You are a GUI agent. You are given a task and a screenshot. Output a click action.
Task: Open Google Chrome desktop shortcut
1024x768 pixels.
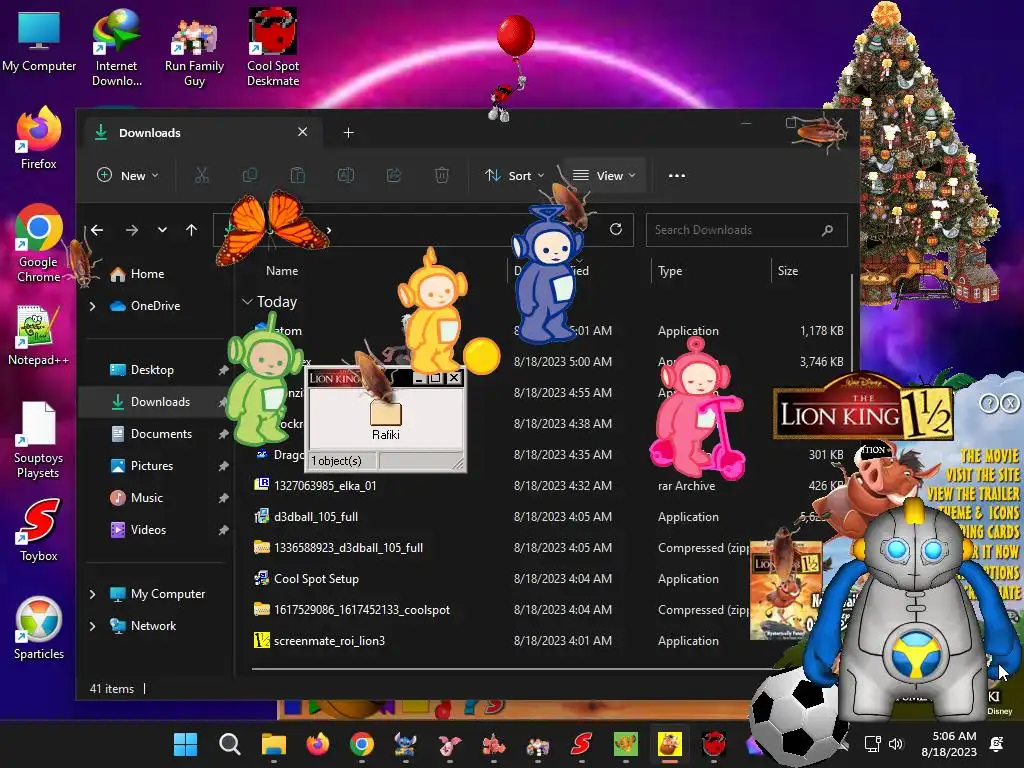tap(39, 243)
